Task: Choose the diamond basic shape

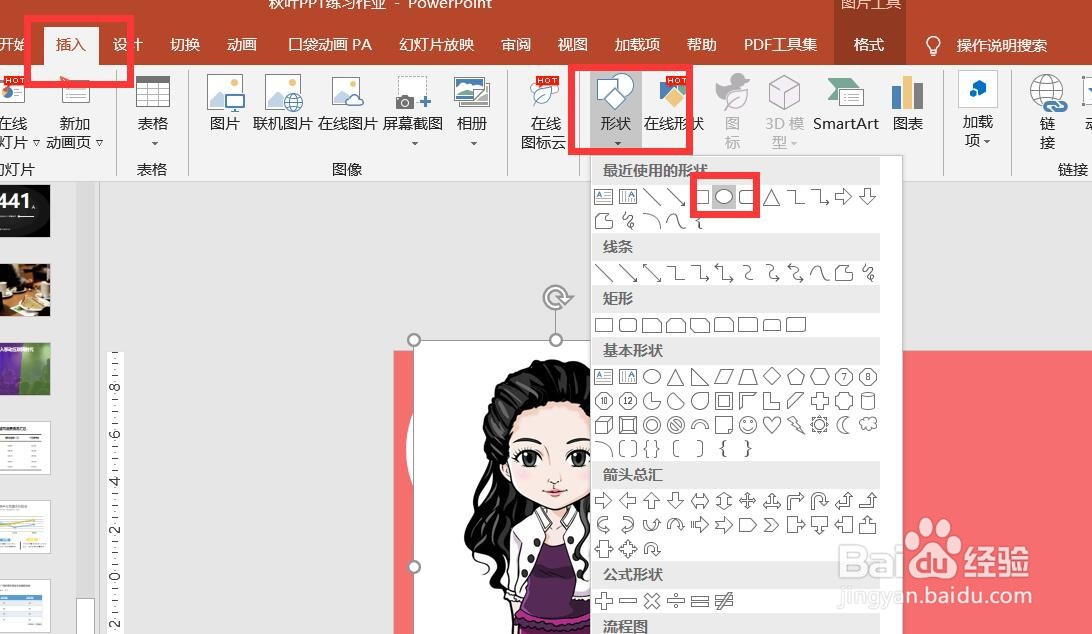Action: point(772,377)
